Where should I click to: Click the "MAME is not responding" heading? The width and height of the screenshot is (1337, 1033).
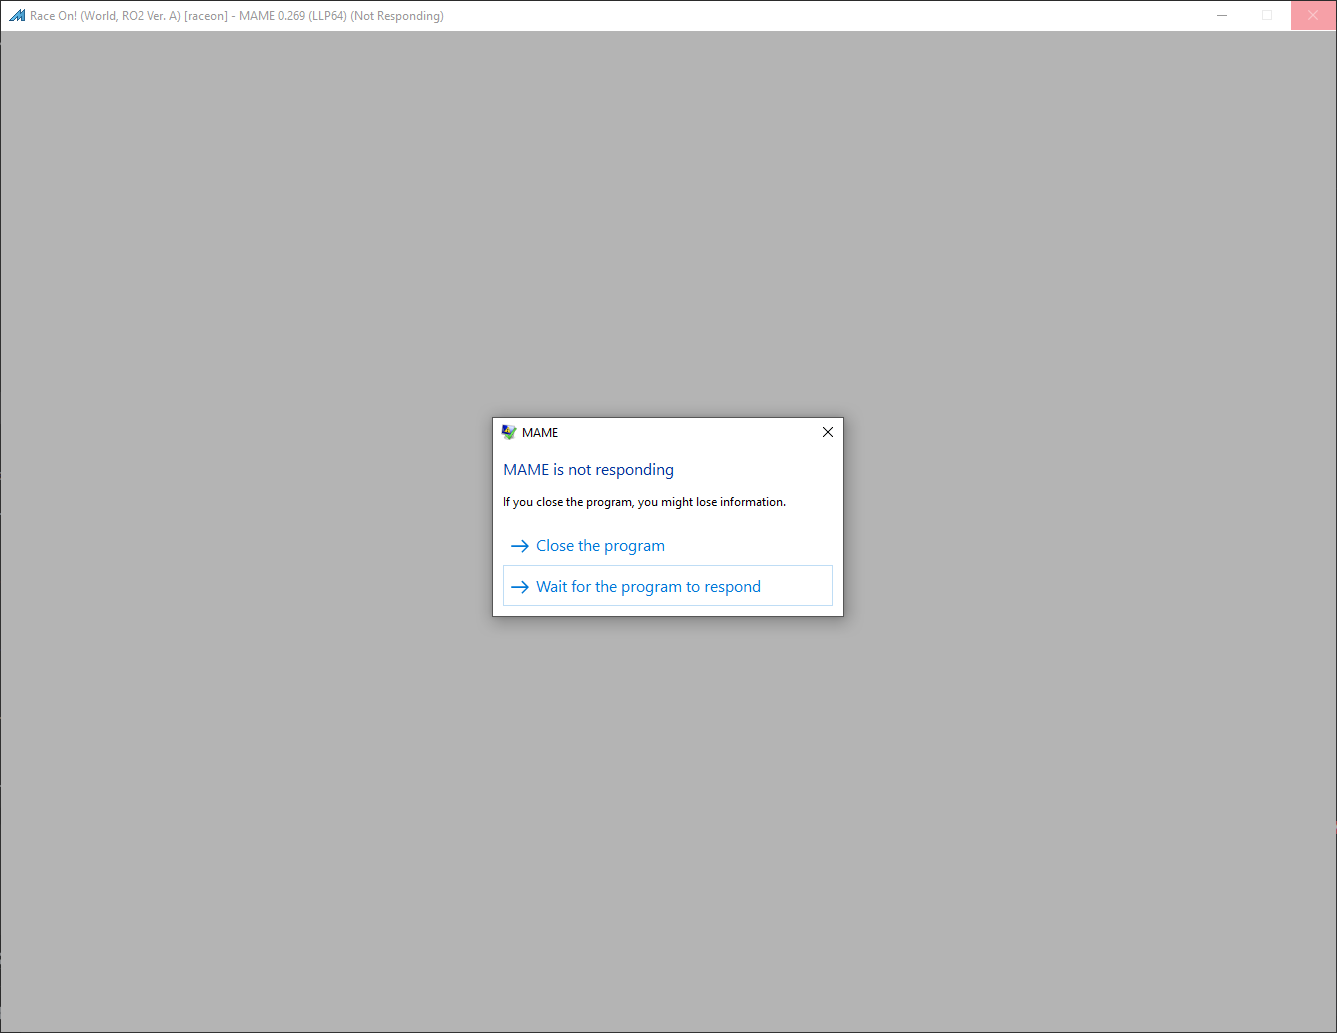[x=588, y=470]
